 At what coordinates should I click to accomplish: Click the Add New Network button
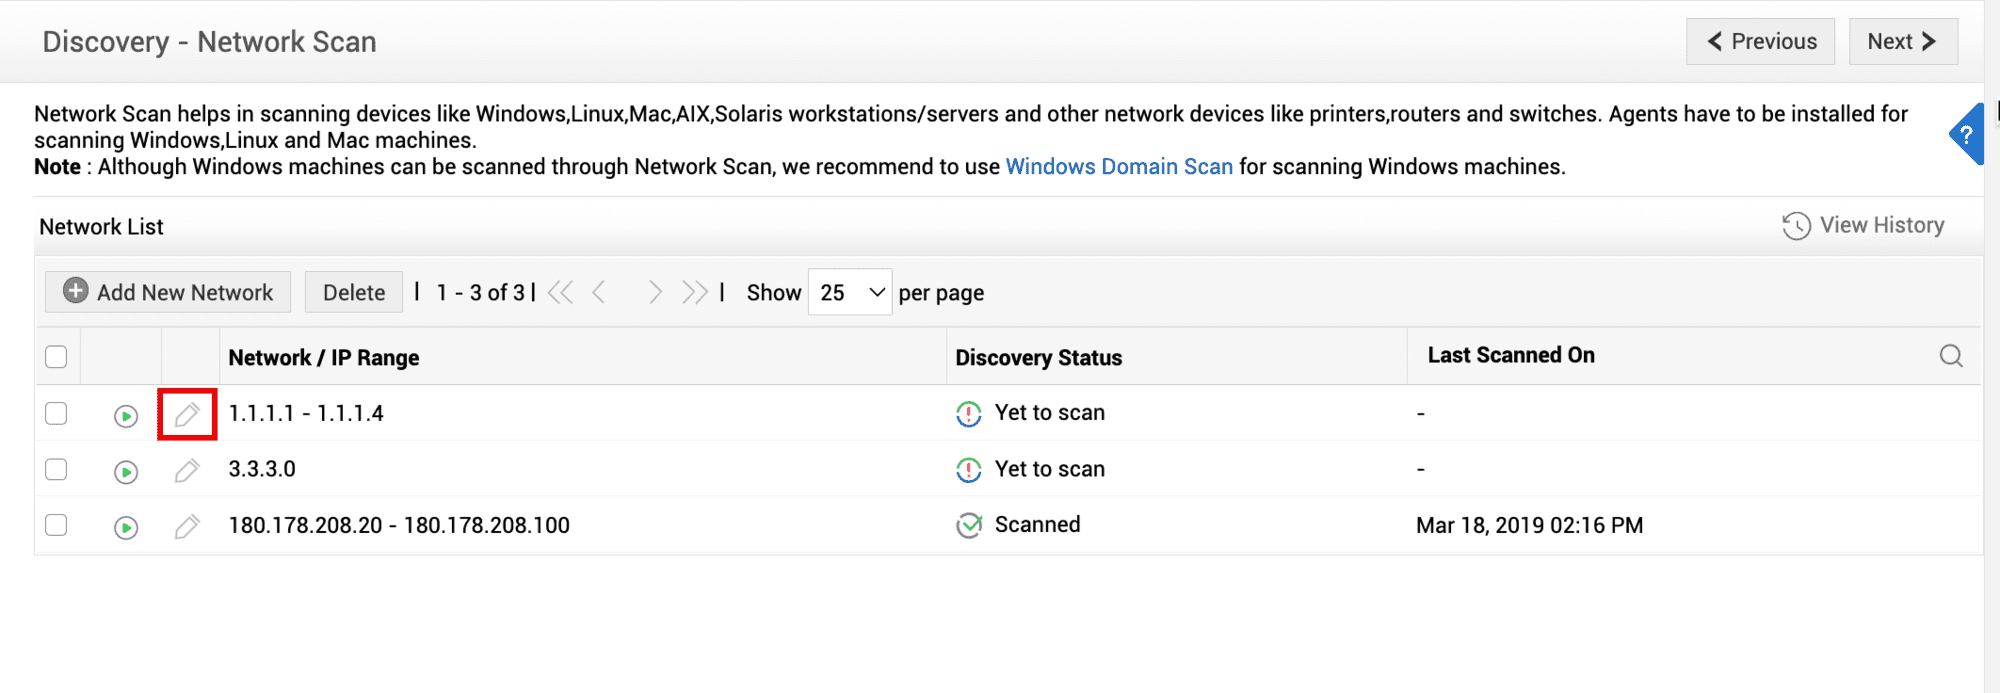(168, 292)
